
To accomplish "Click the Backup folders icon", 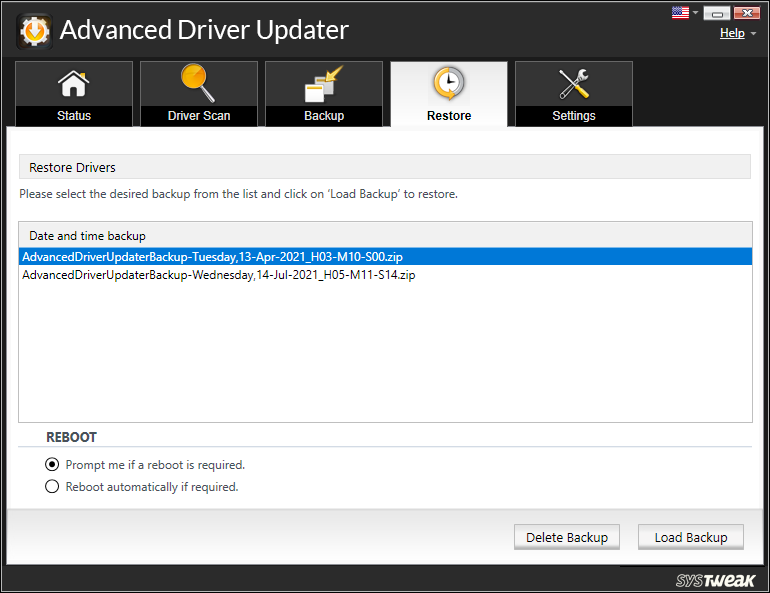I will [324, 84].
